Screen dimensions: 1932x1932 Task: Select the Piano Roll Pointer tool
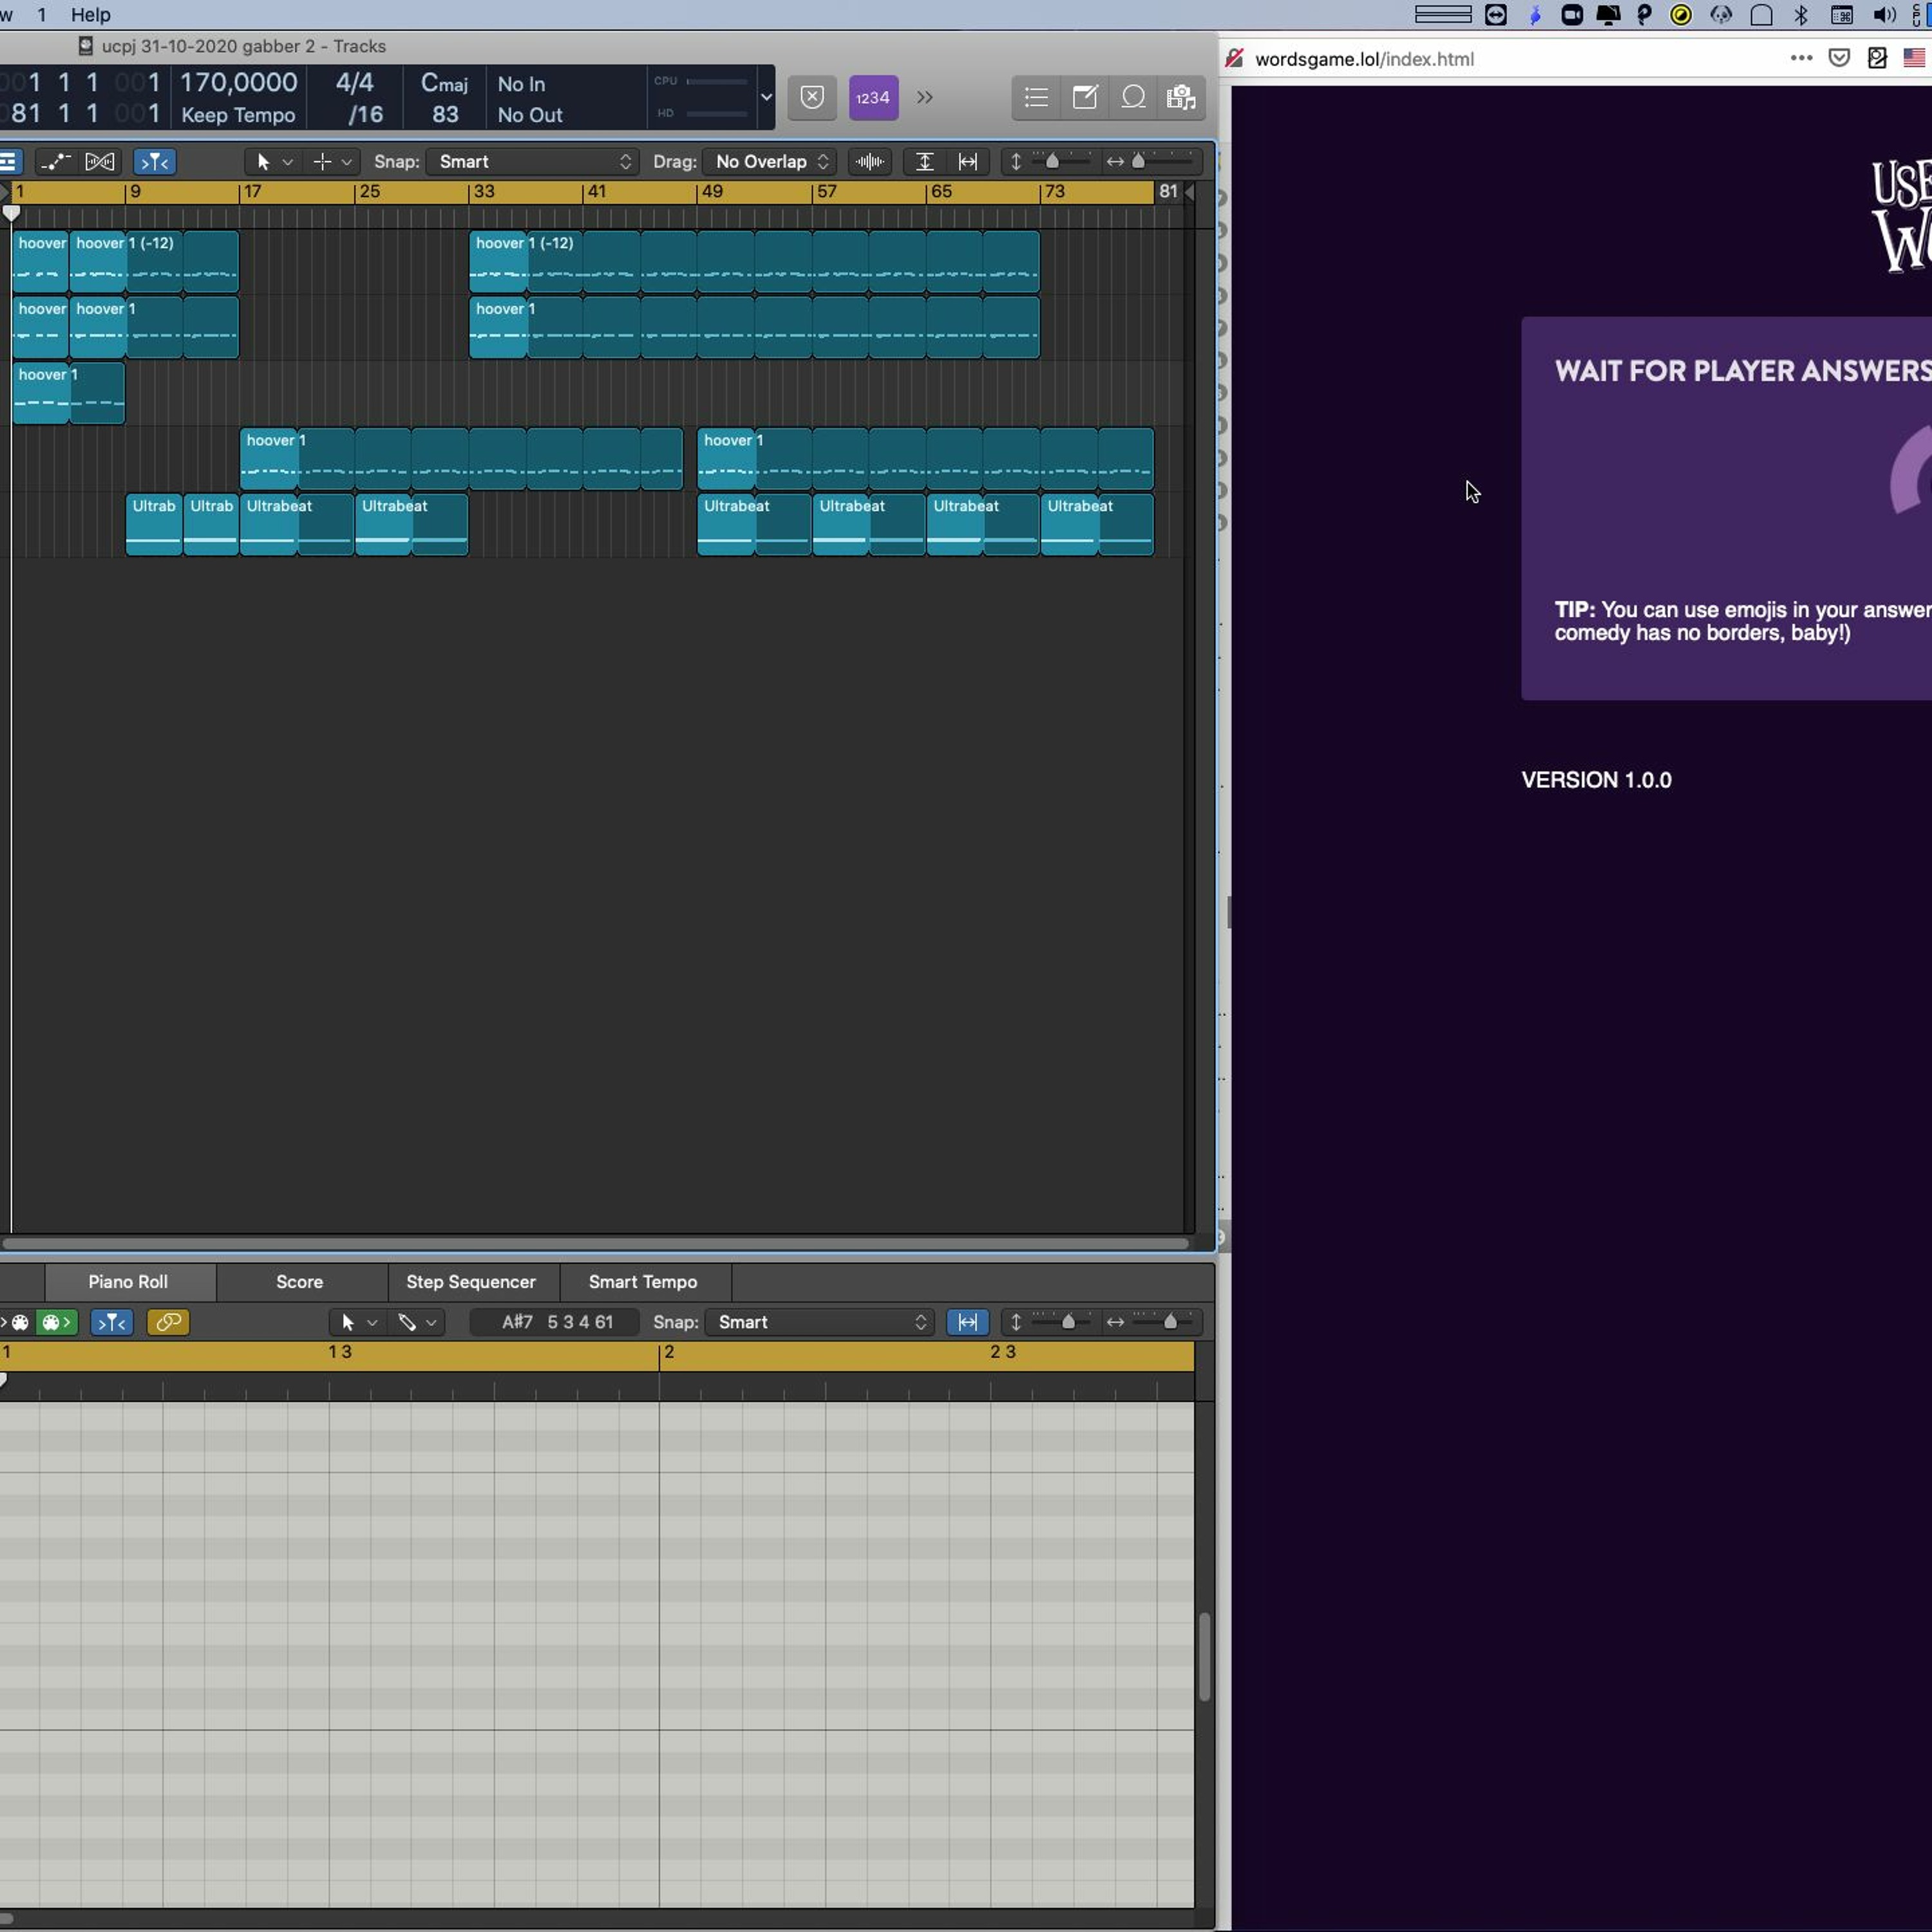(348, 1322)
